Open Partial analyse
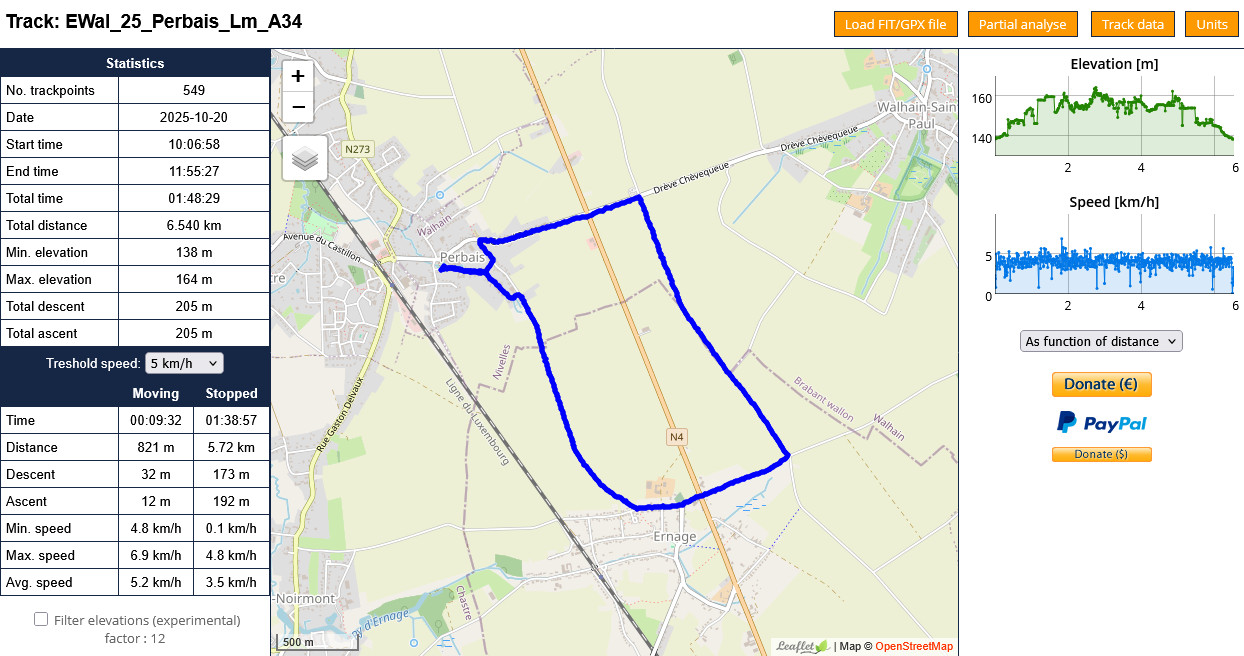The width and height of the screenshot is (1244, 656). pyautogui.click(x=1022, y=24)
